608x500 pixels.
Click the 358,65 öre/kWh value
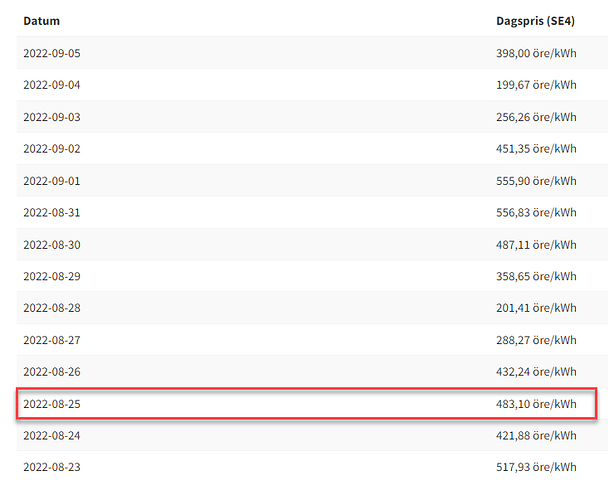pyautogui.click(x=536, y=277)
